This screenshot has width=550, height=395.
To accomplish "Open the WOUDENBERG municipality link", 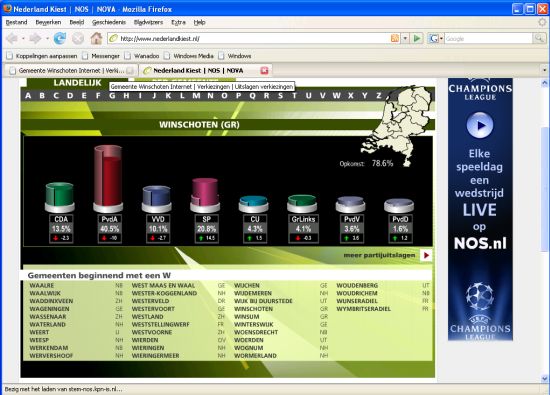I will pos(357,285).
